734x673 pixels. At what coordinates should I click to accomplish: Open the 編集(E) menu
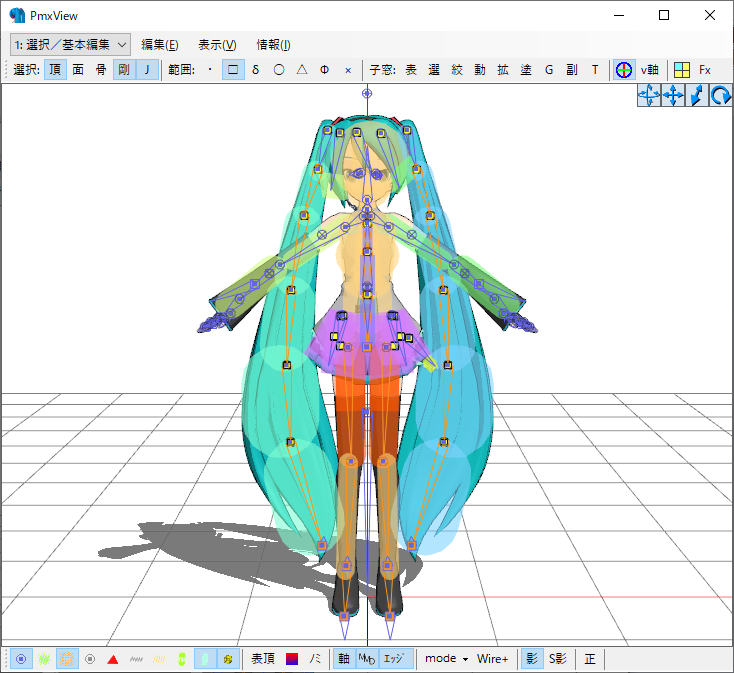(160, 45)
